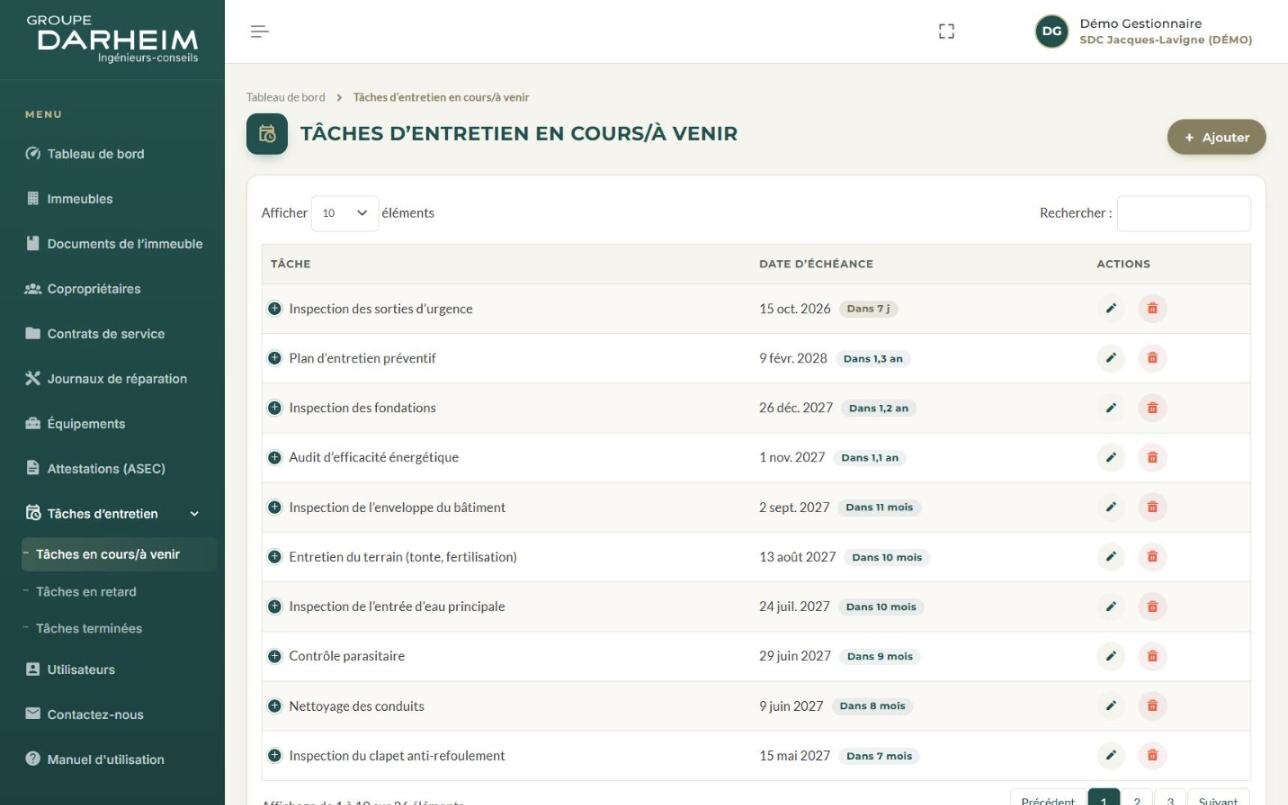Click the Ajouter button
1288x805 pixels.
(x=1216, y=138)
